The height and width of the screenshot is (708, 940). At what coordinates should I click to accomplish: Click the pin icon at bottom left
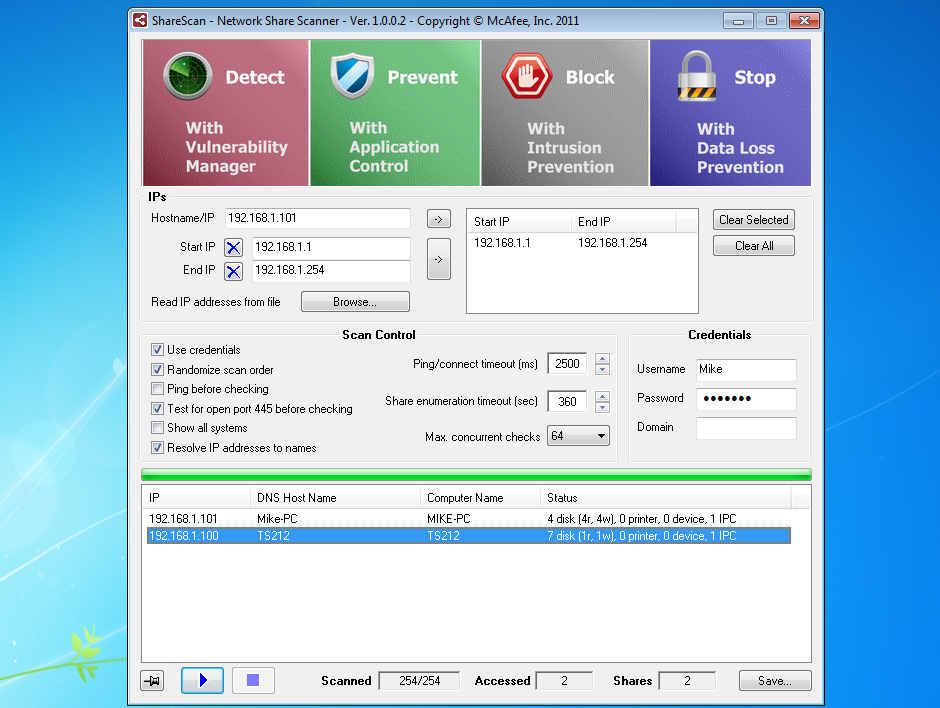point(153,681)
